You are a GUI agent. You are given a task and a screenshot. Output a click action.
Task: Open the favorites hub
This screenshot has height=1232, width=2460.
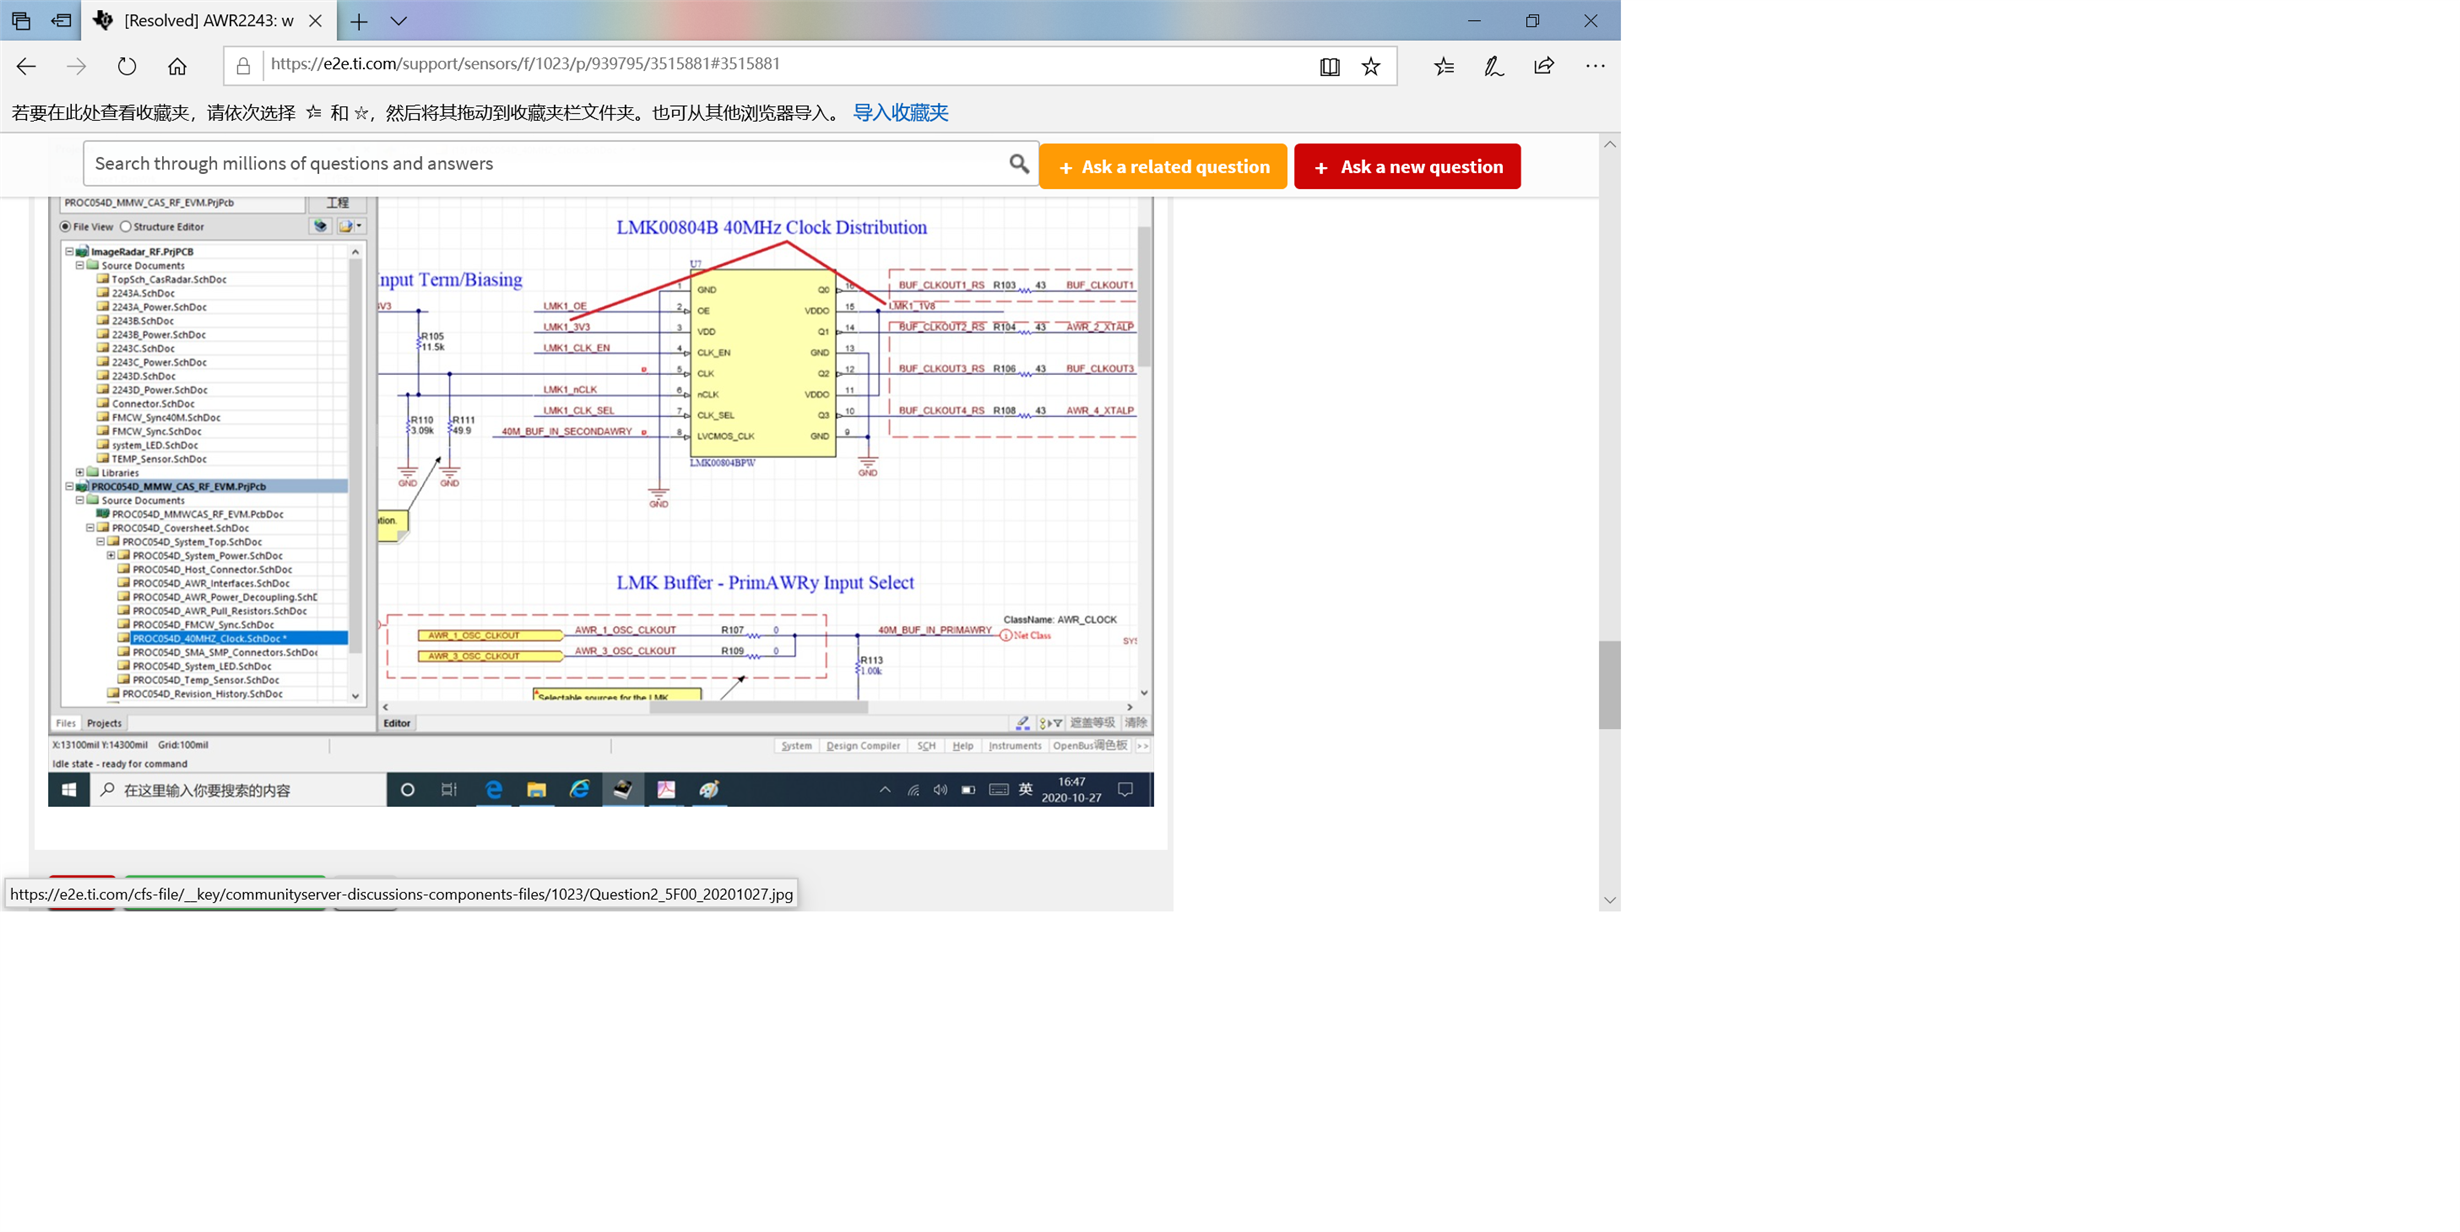click(x=1444, y=66)
